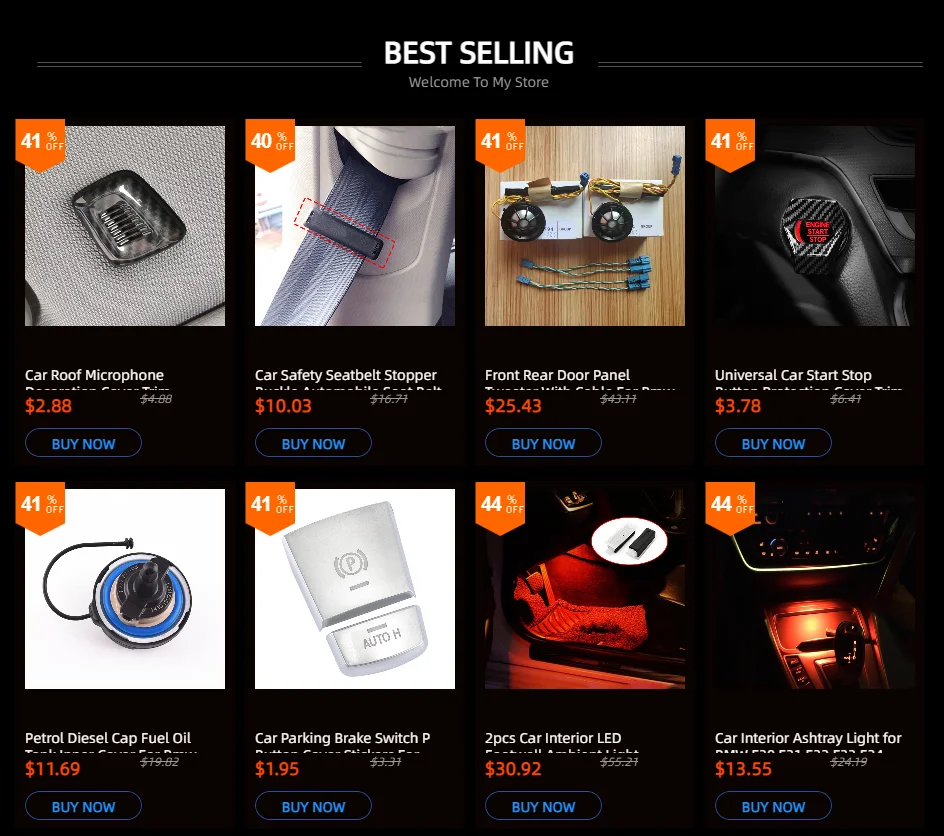Open the Car Roof Microphone product image

125,226
